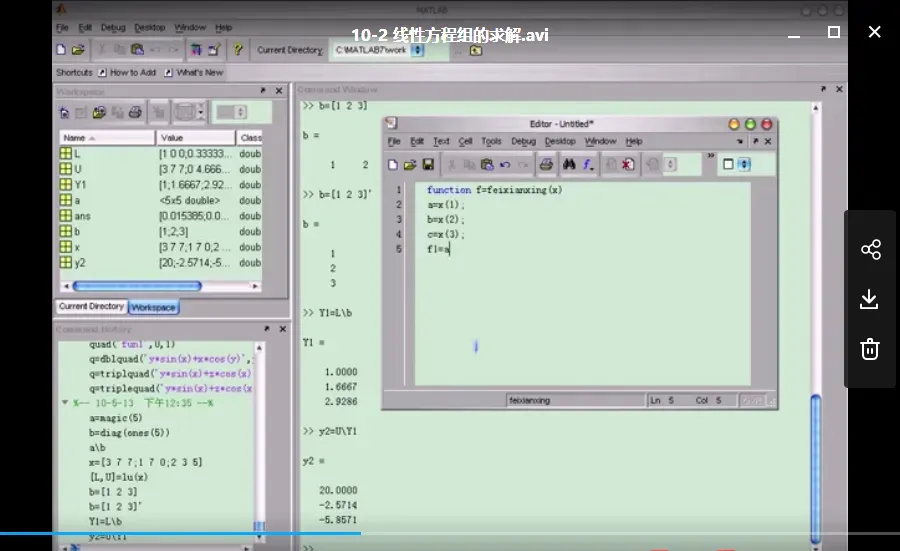Image resolution: width=900 pixels, height=551 pixels.
Task: Save the Untitled file in Editor
Action: pyautogui.click(x=428, y=165)
